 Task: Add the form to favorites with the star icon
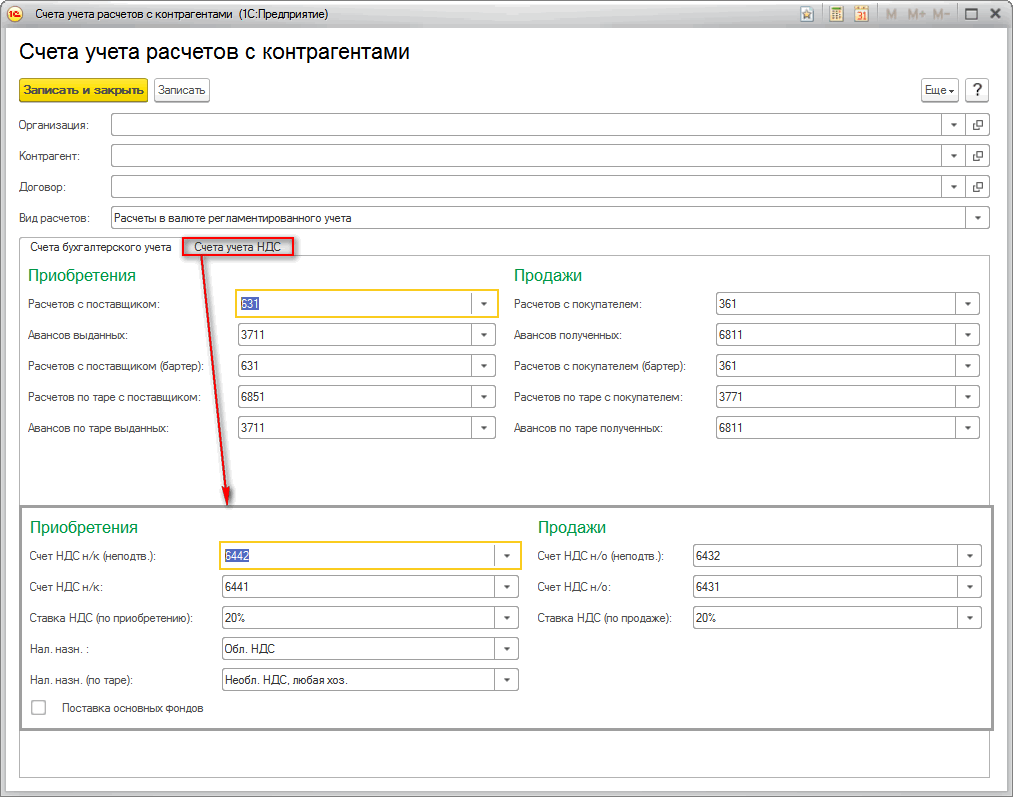807,14
